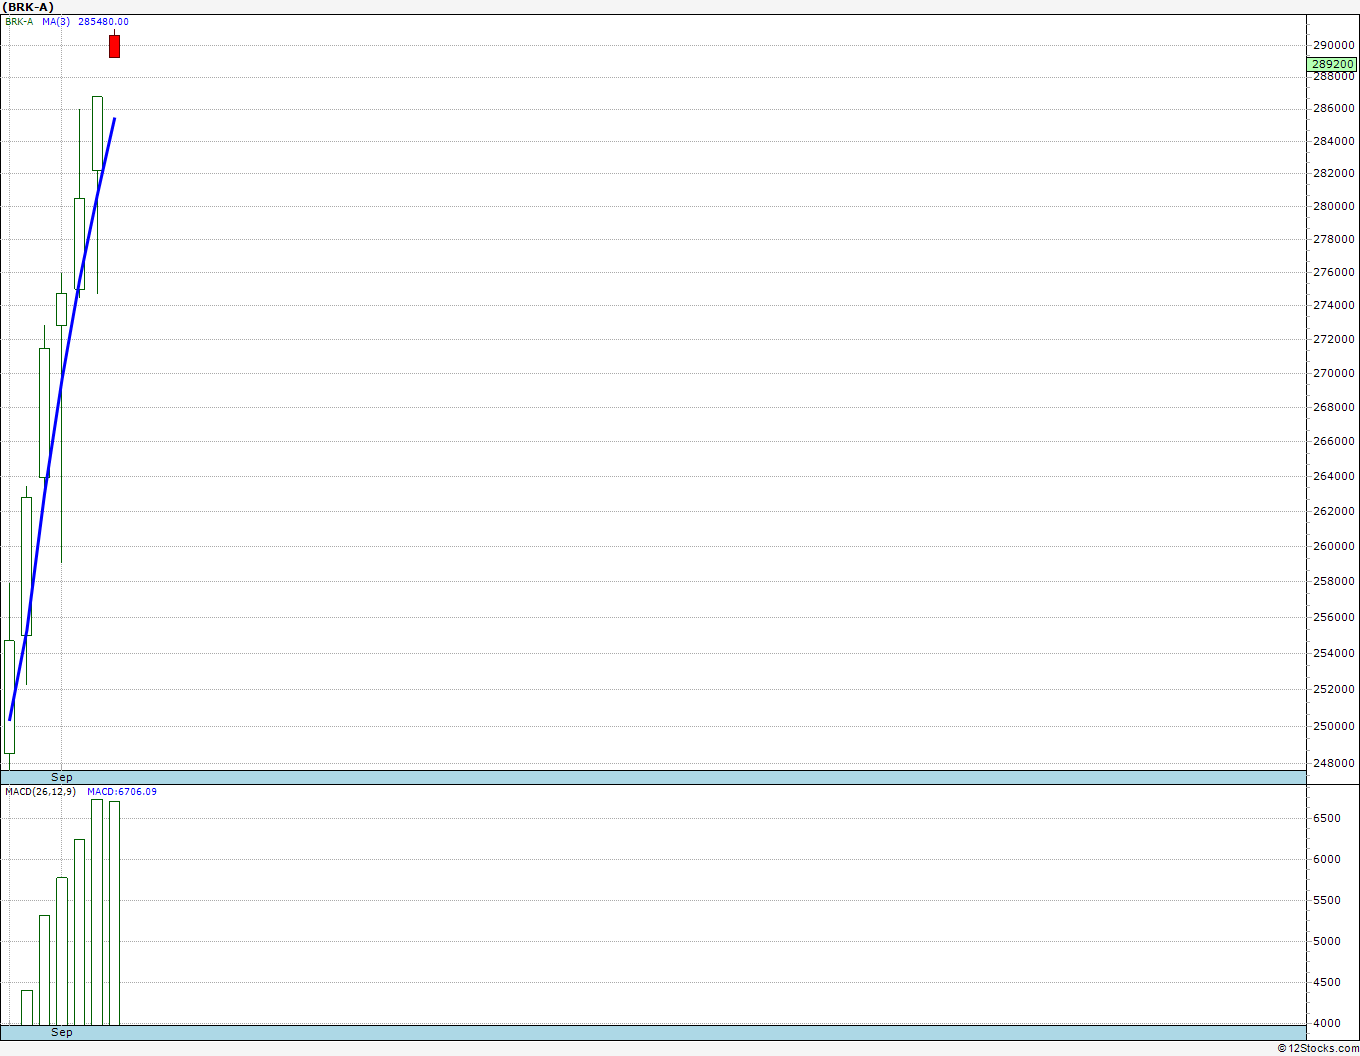Click the lowest green candlestick near 250000
Viewport: 1360px width, 1056px height.
click(x=9, y=697)
